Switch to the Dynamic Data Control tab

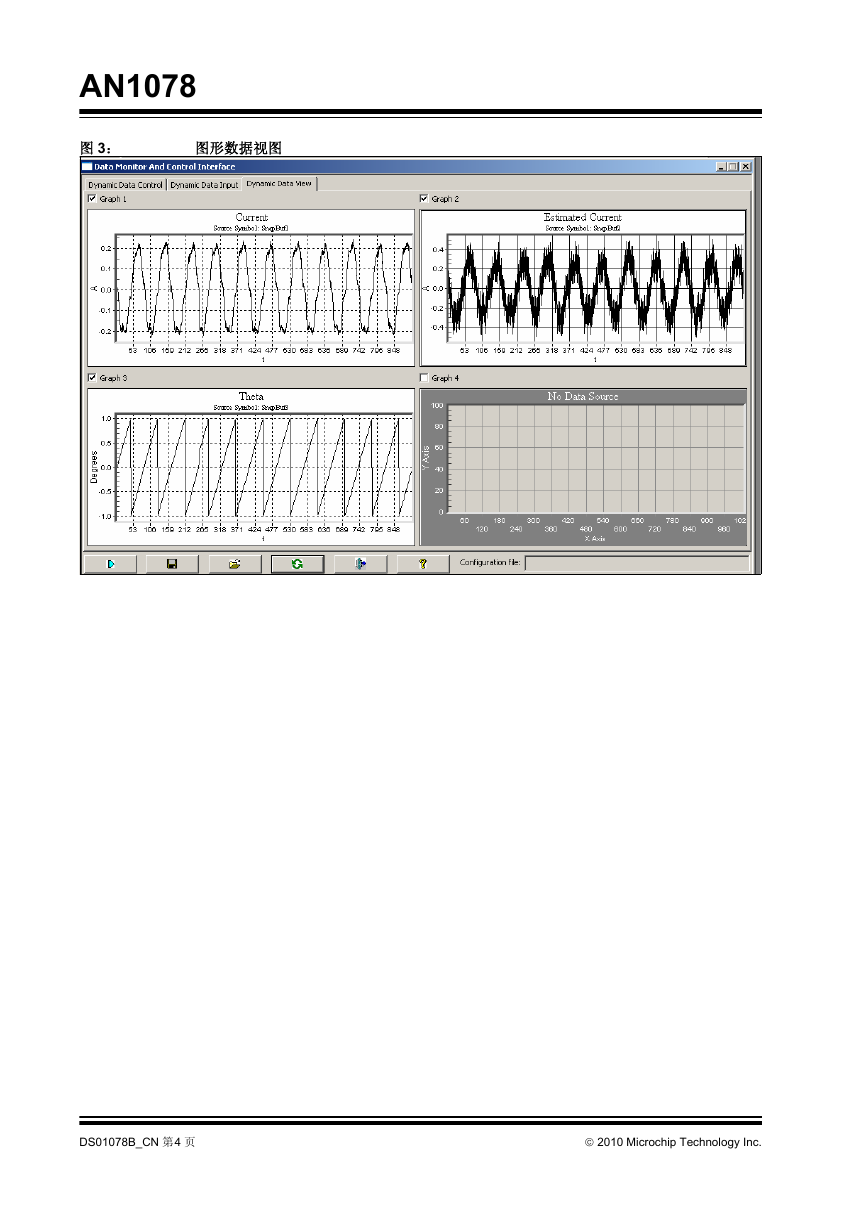click(125, 185)
